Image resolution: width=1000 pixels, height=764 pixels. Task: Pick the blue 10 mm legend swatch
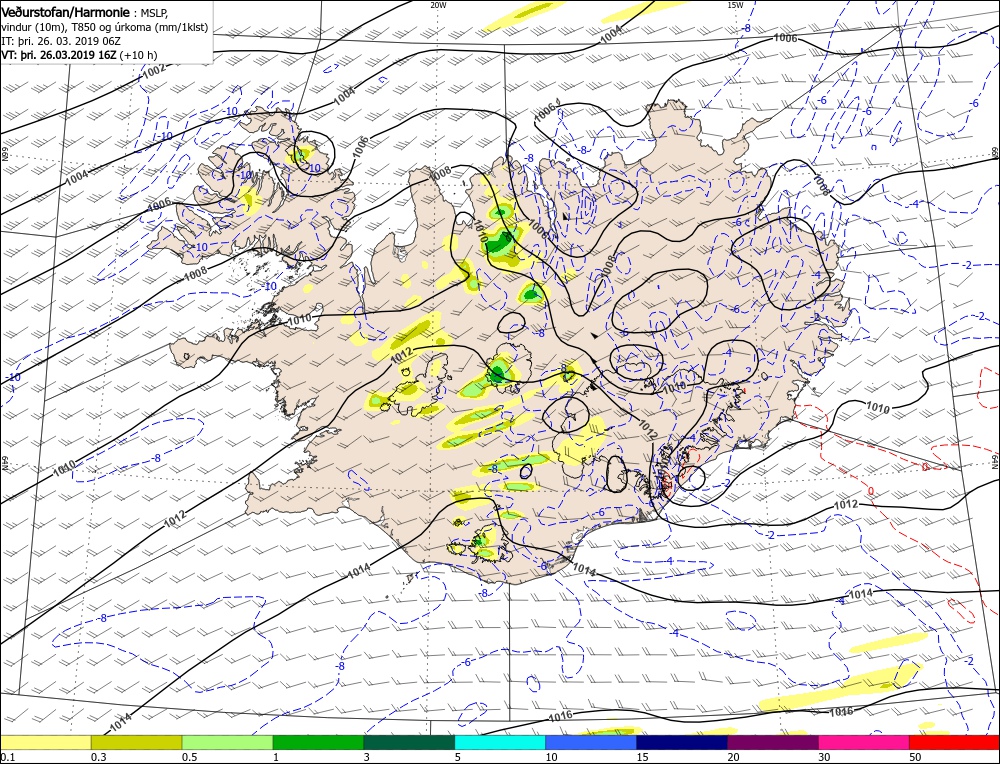click(x=591, y=742)
